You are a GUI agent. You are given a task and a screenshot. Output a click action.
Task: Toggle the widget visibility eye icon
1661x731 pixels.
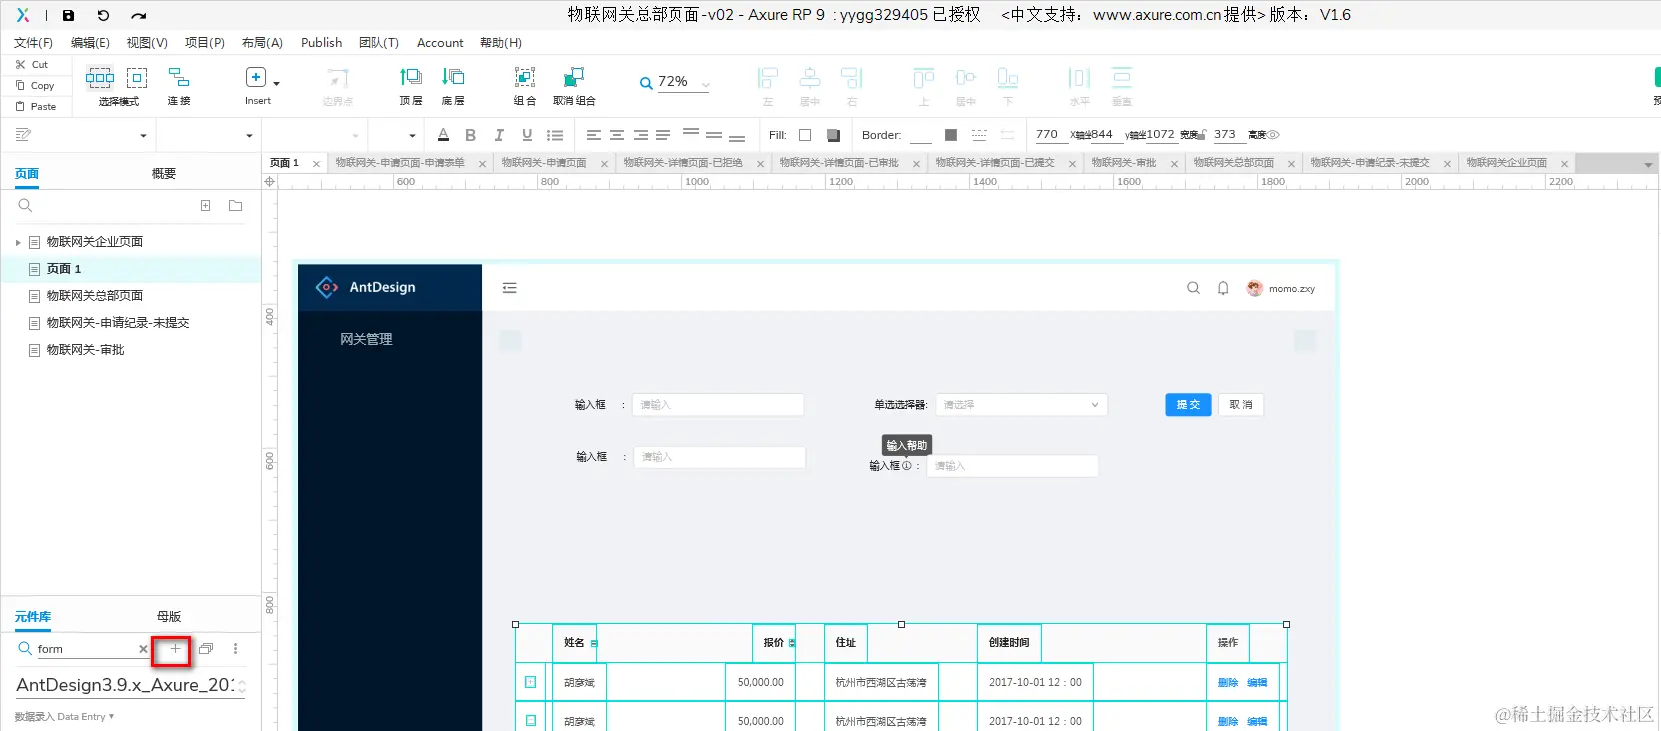click(x=1274, y=135)
